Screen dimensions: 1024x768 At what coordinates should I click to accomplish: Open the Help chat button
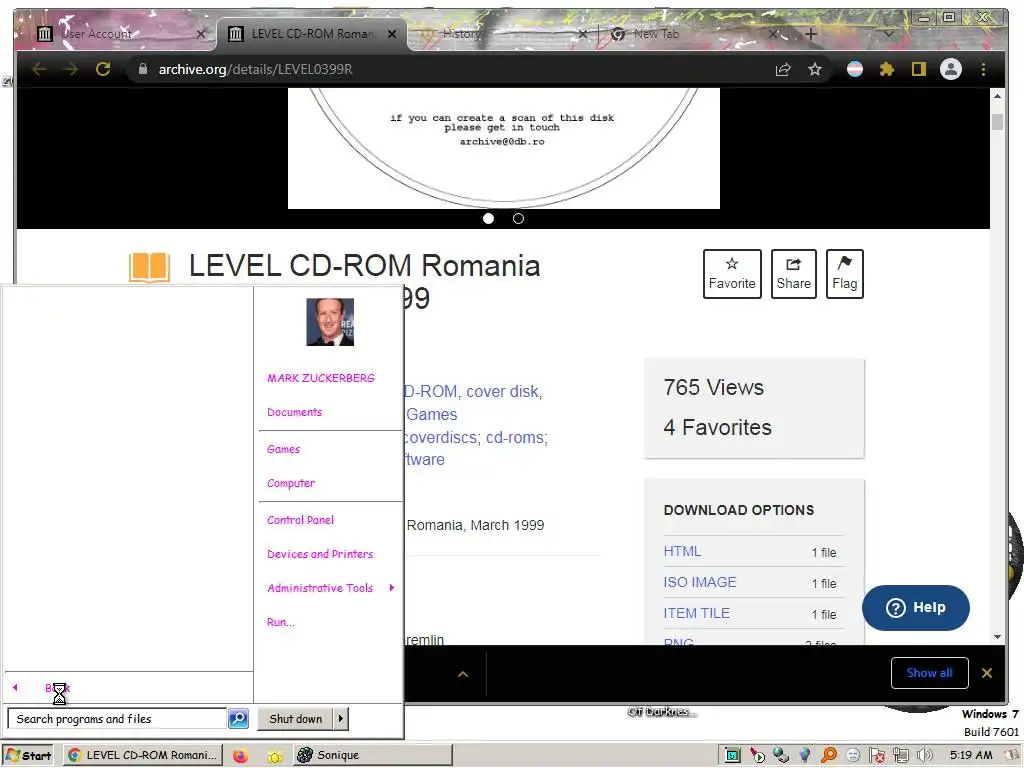(x=916, y=607)
